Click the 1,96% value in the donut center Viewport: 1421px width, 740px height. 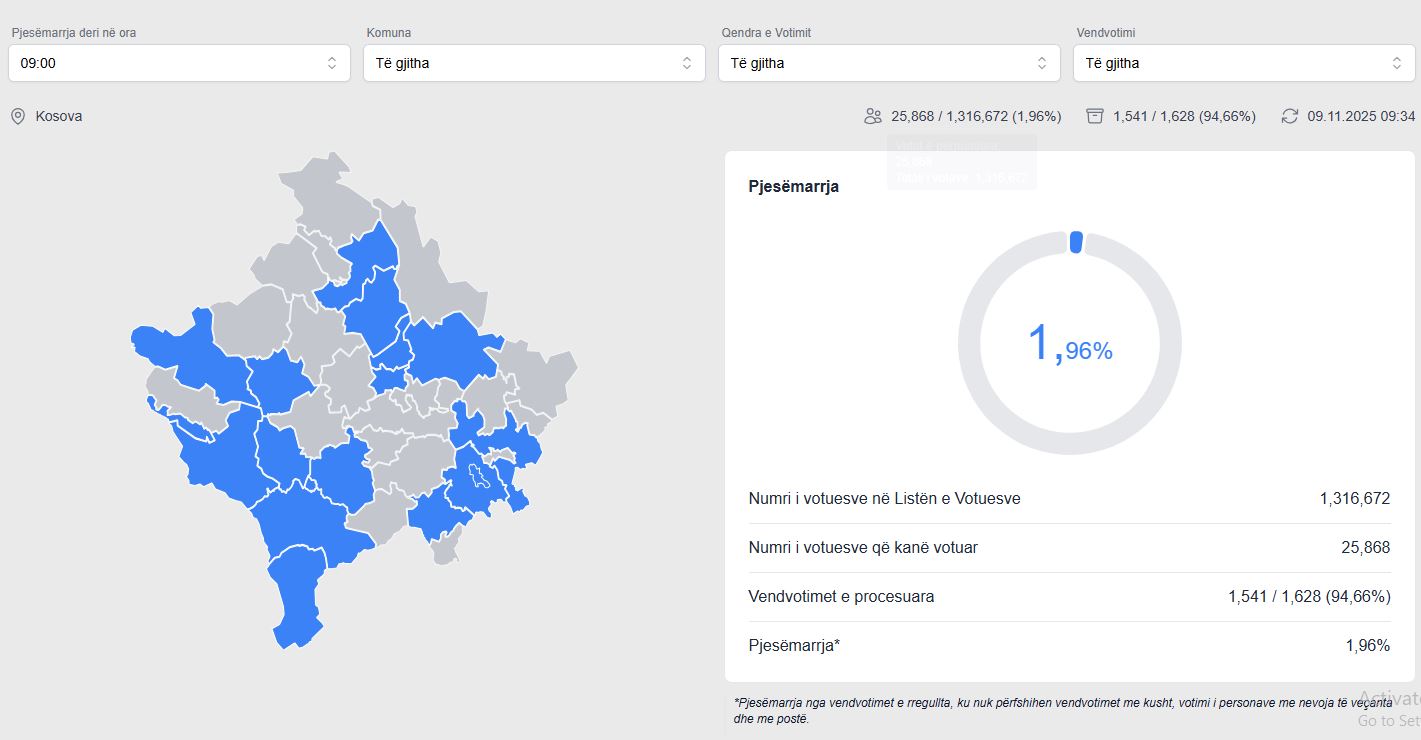point(1069,344)
